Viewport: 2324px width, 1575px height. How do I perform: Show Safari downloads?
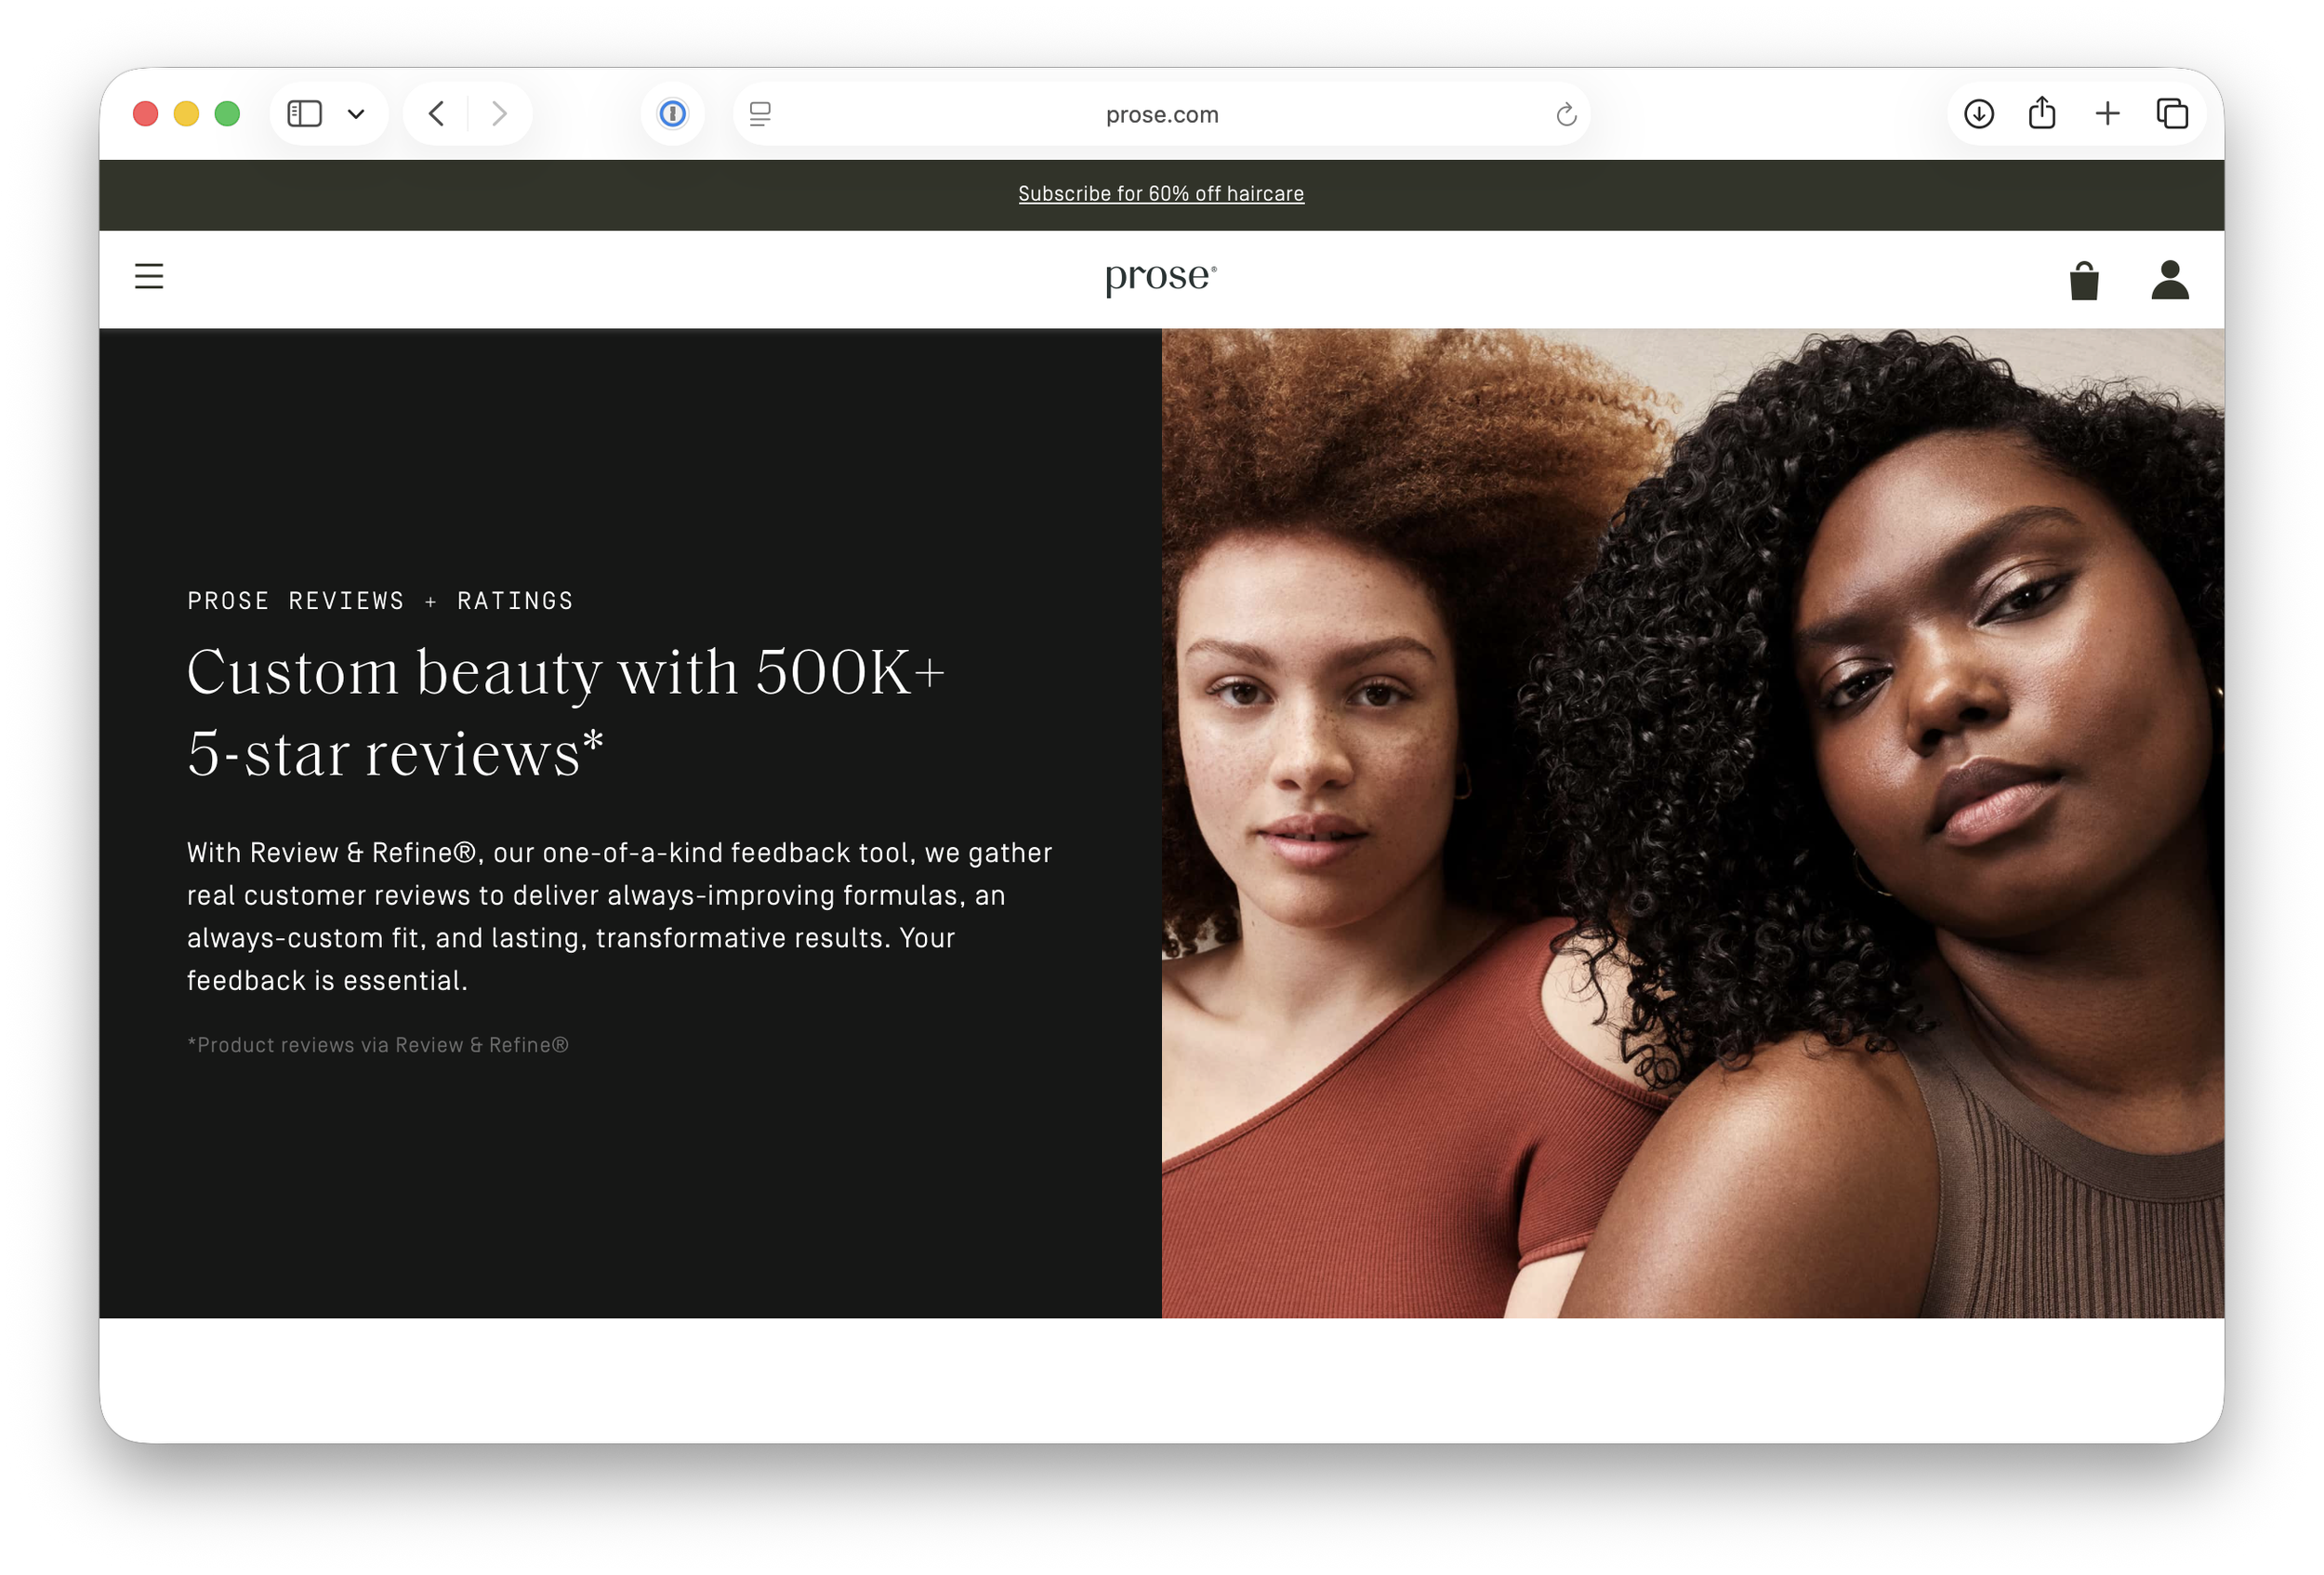1978,114
